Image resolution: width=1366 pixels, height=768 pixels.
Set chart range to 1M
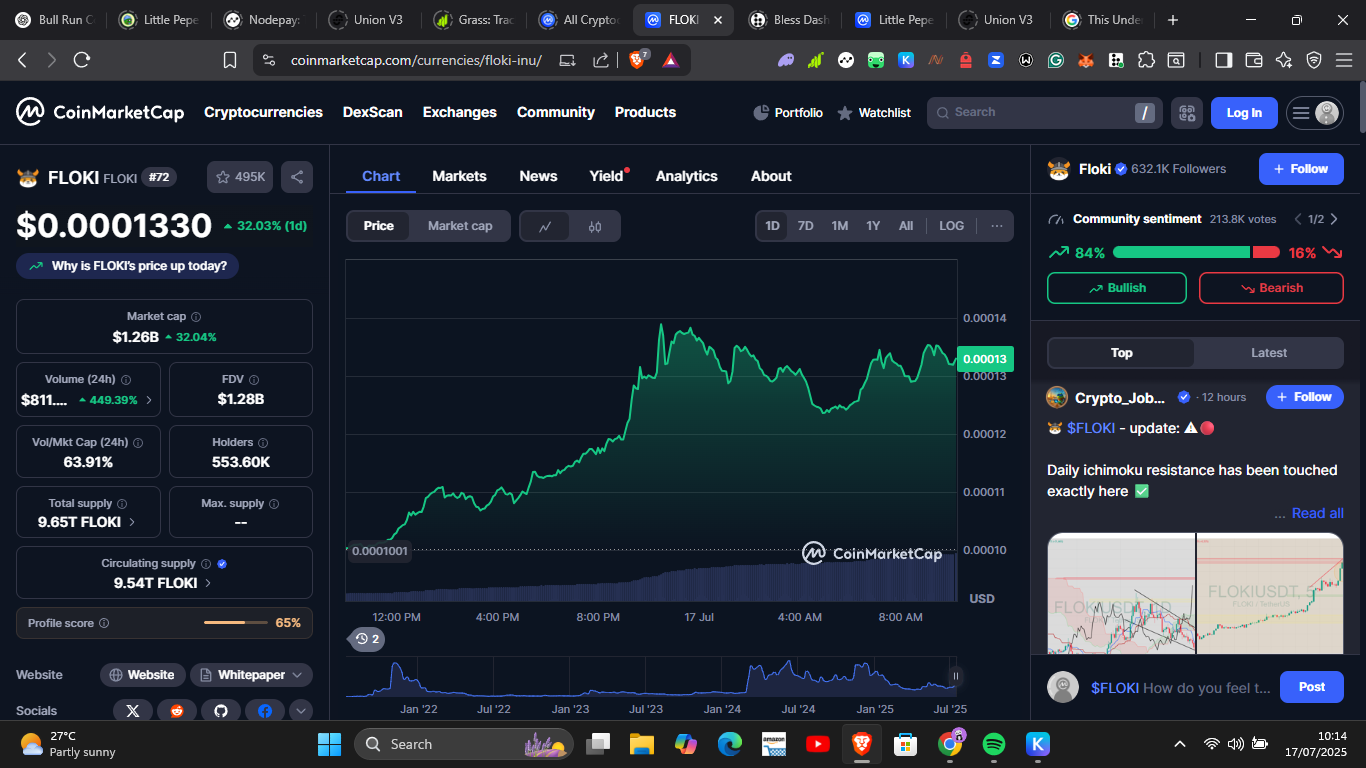(x=840, y=226)
